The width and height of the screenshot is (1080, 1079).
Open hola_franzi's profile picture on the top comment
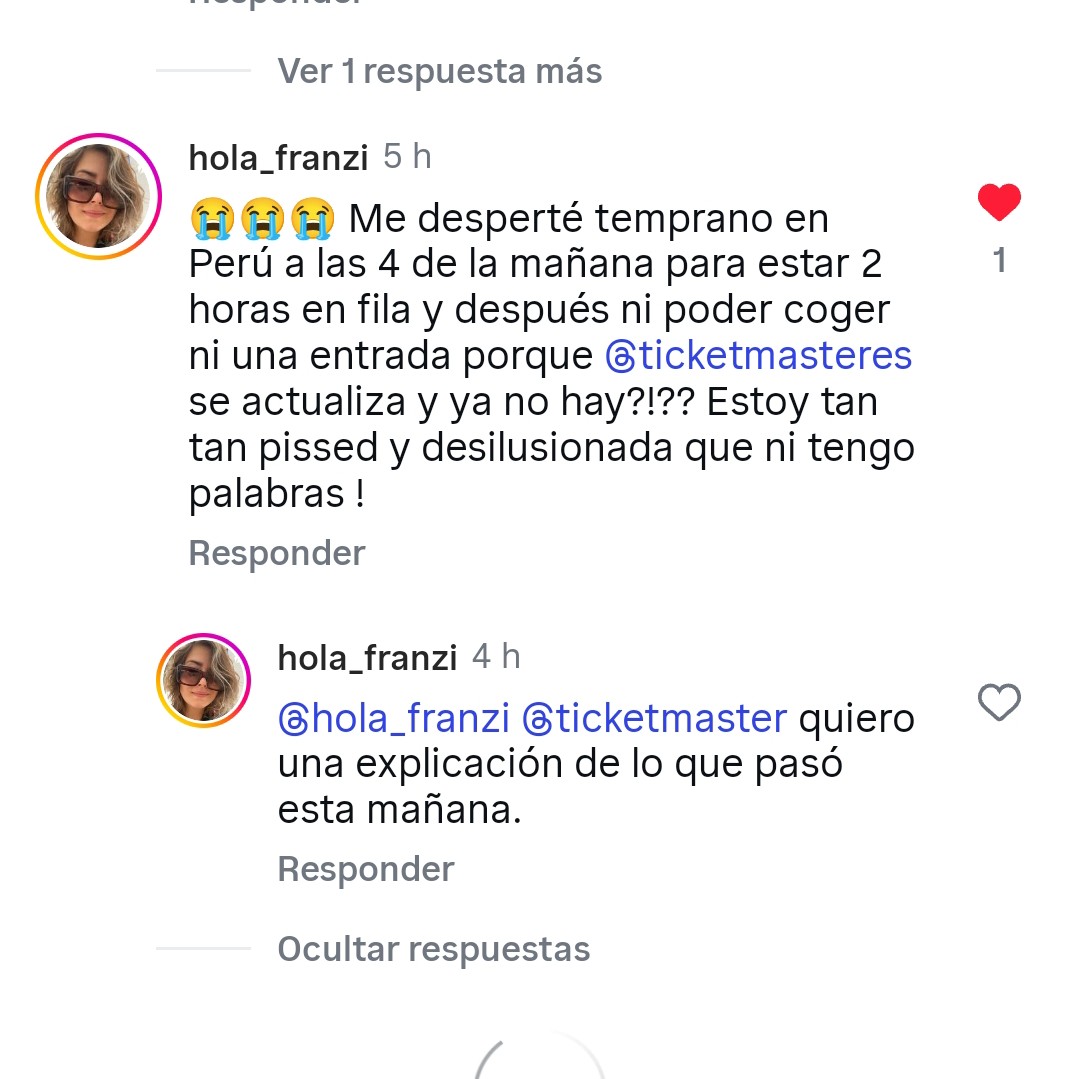pyautogui.click(x=98, y=196)
